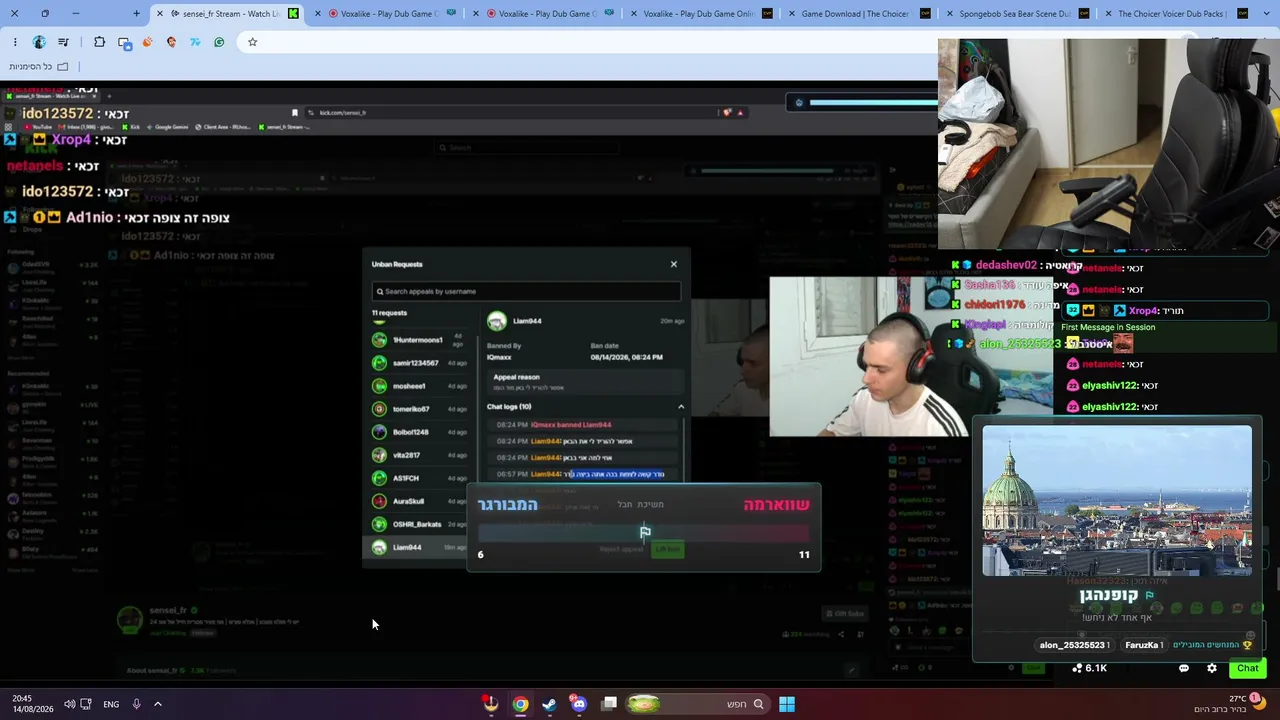The image size is (1280, 720).
Task: Open the AuraSkull unban request
Action: point(419,501)
